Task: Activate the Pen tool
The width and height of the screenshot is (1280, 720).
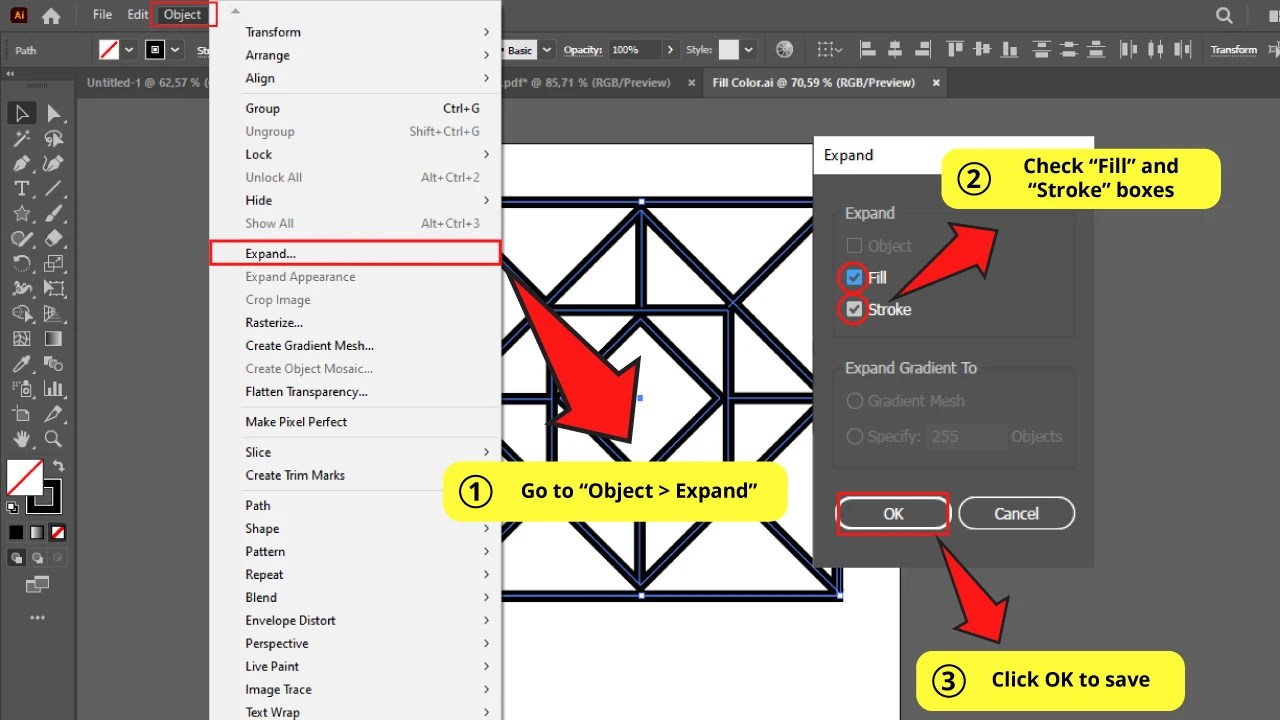Action: (x=22, y=163)
